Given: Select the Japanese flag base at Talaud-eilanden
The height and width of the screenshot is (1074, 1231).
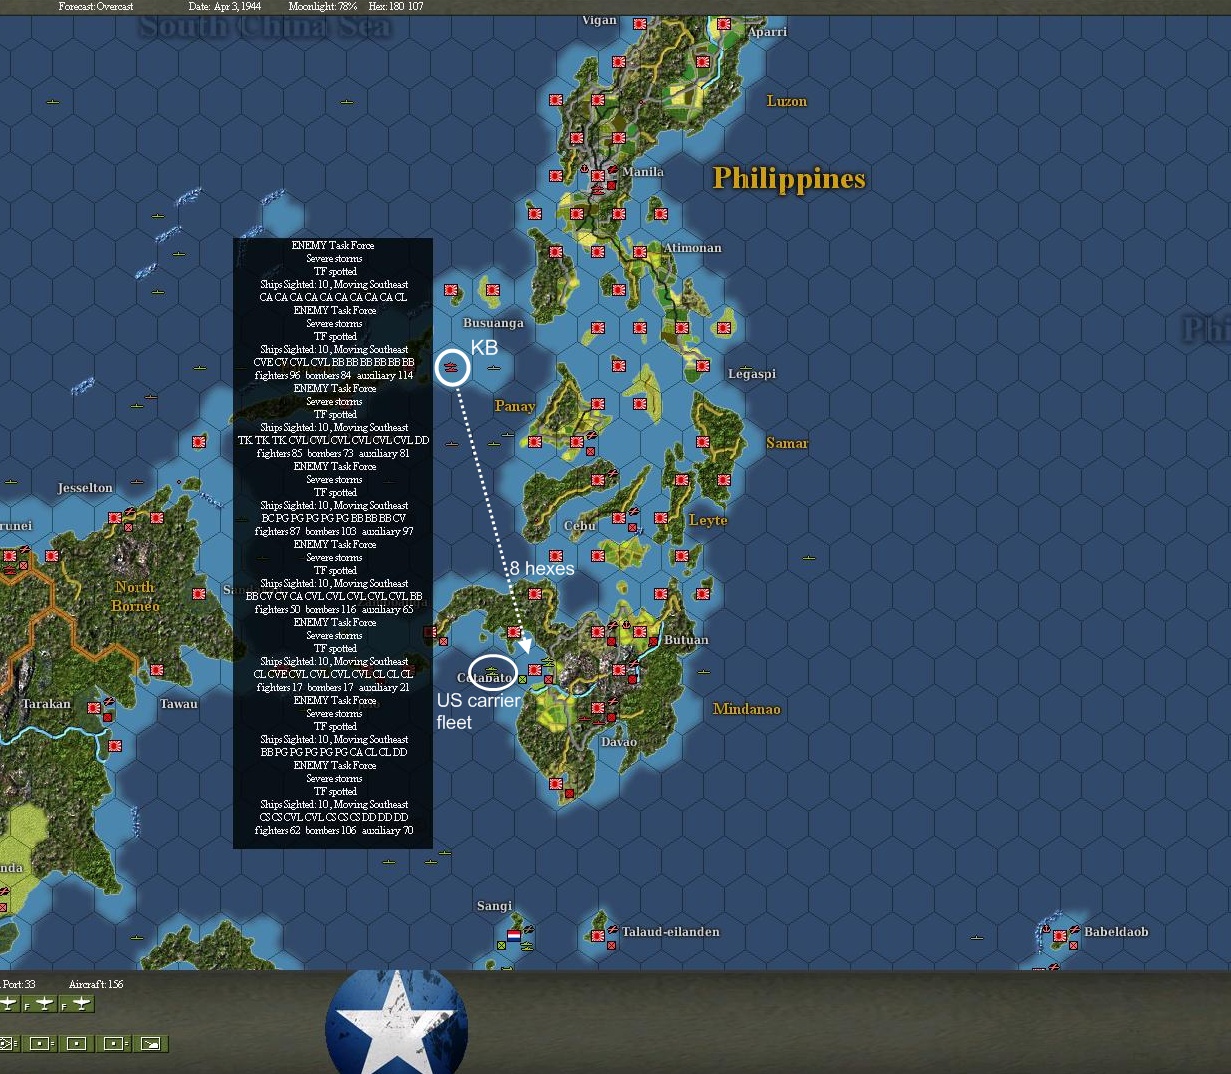Looking at the screenshot, I should click(x=598, y=937).
